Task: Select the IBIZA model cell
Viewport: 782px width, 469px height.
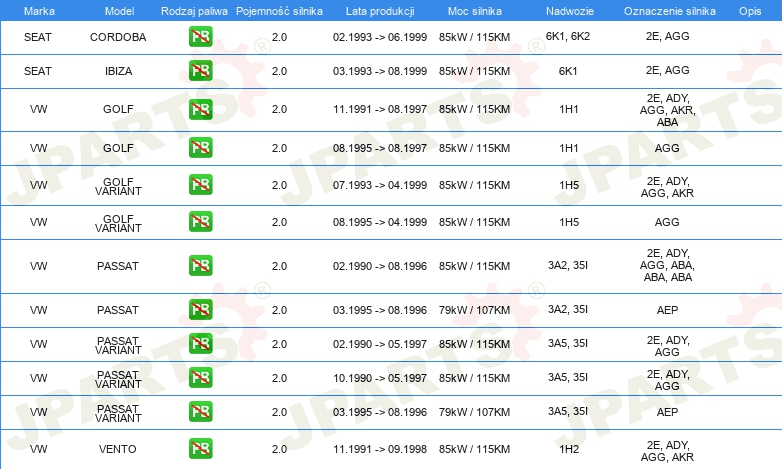Action: pos(118,71)
